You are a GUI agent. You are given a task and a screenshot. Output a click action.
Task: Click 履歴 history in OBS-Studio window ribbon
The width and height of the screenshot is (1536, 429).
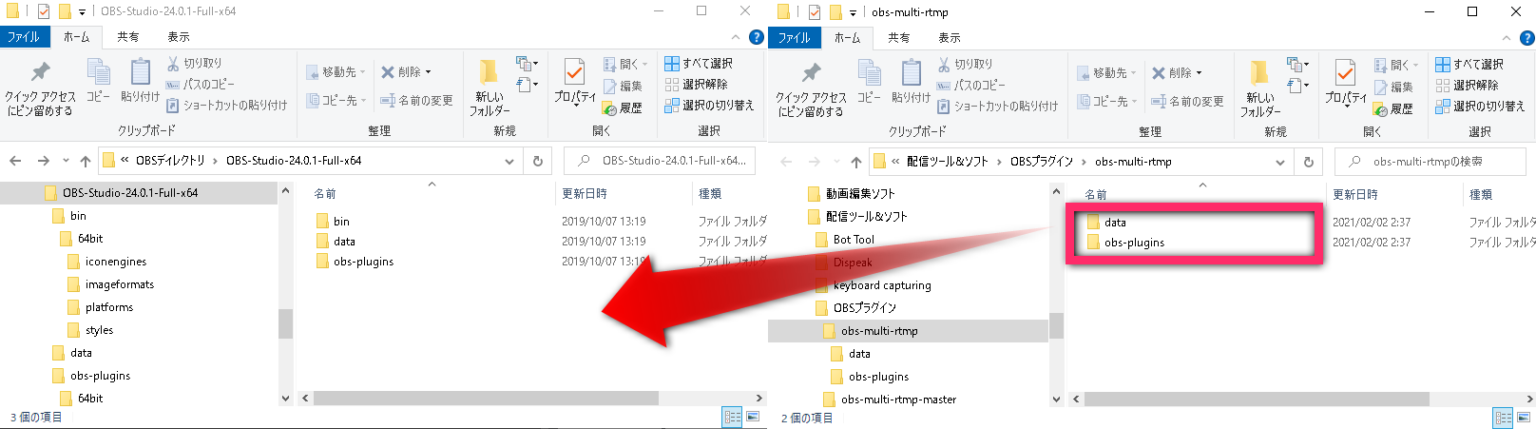pyautogui.click(x=622, y=107)
